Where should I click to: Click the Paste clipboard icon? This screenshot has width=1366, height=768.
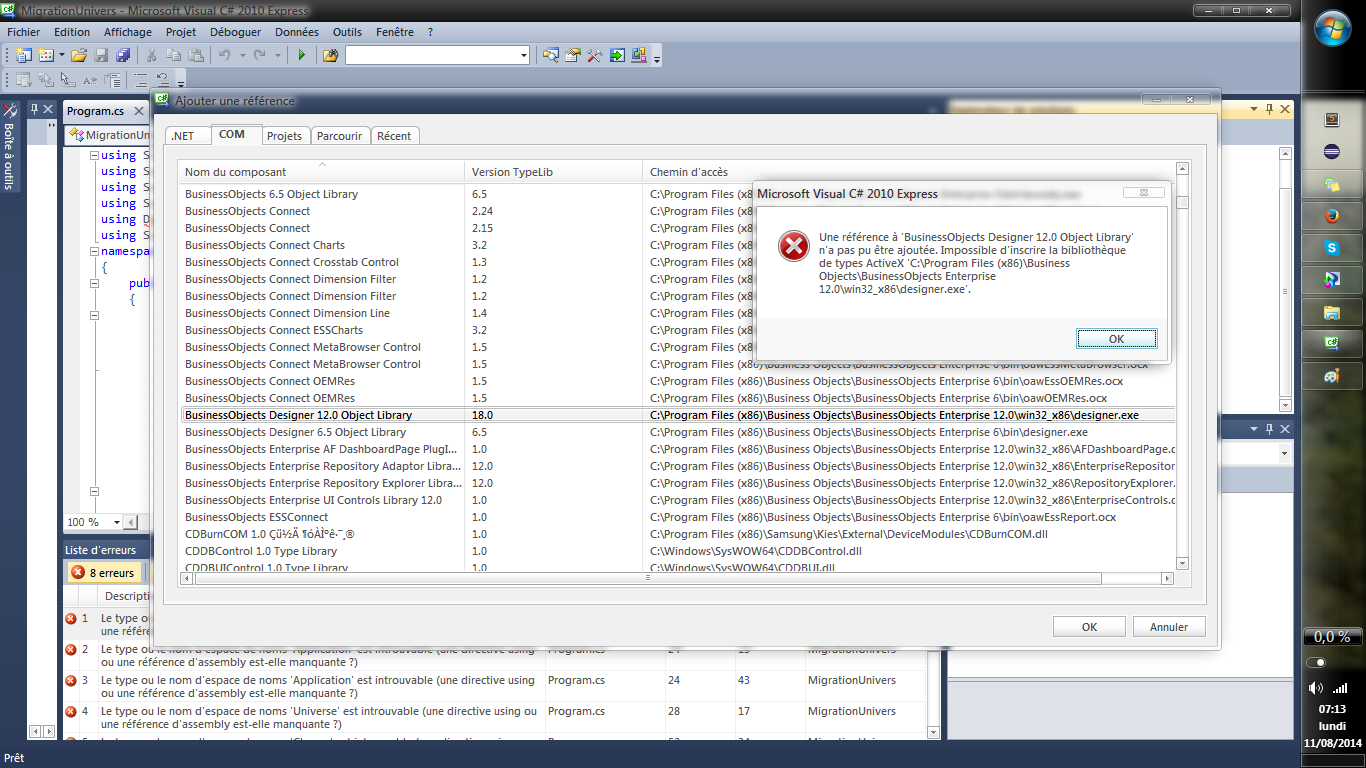[x=197, y=55]
